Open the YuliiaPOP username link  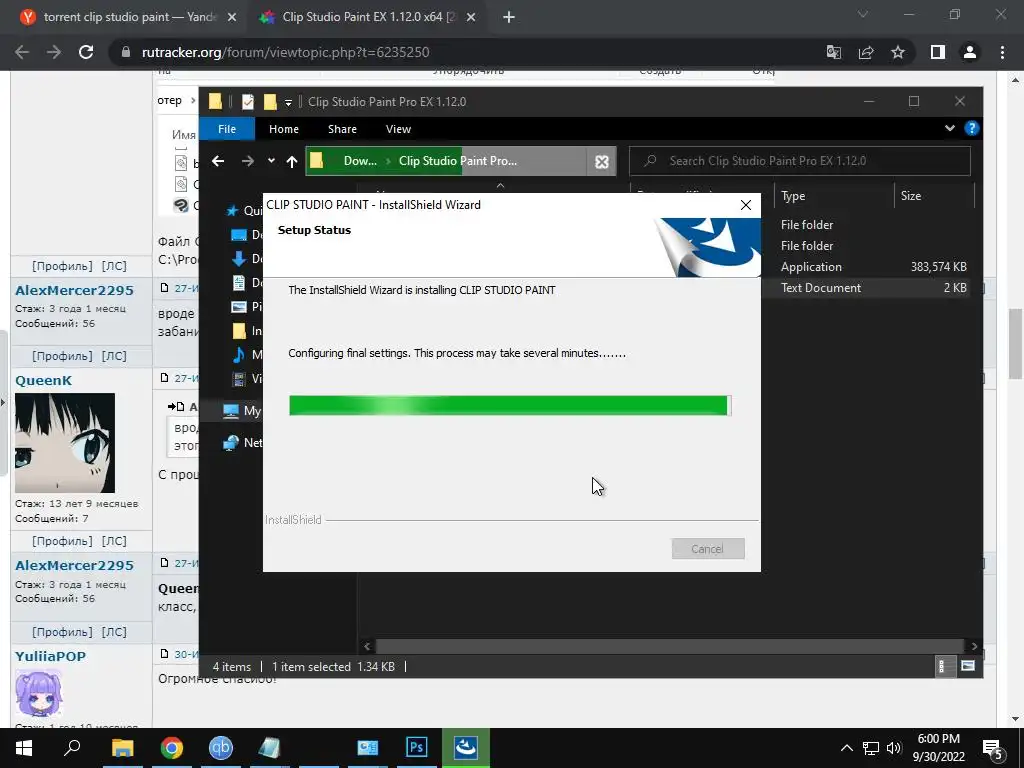[50, 656]
